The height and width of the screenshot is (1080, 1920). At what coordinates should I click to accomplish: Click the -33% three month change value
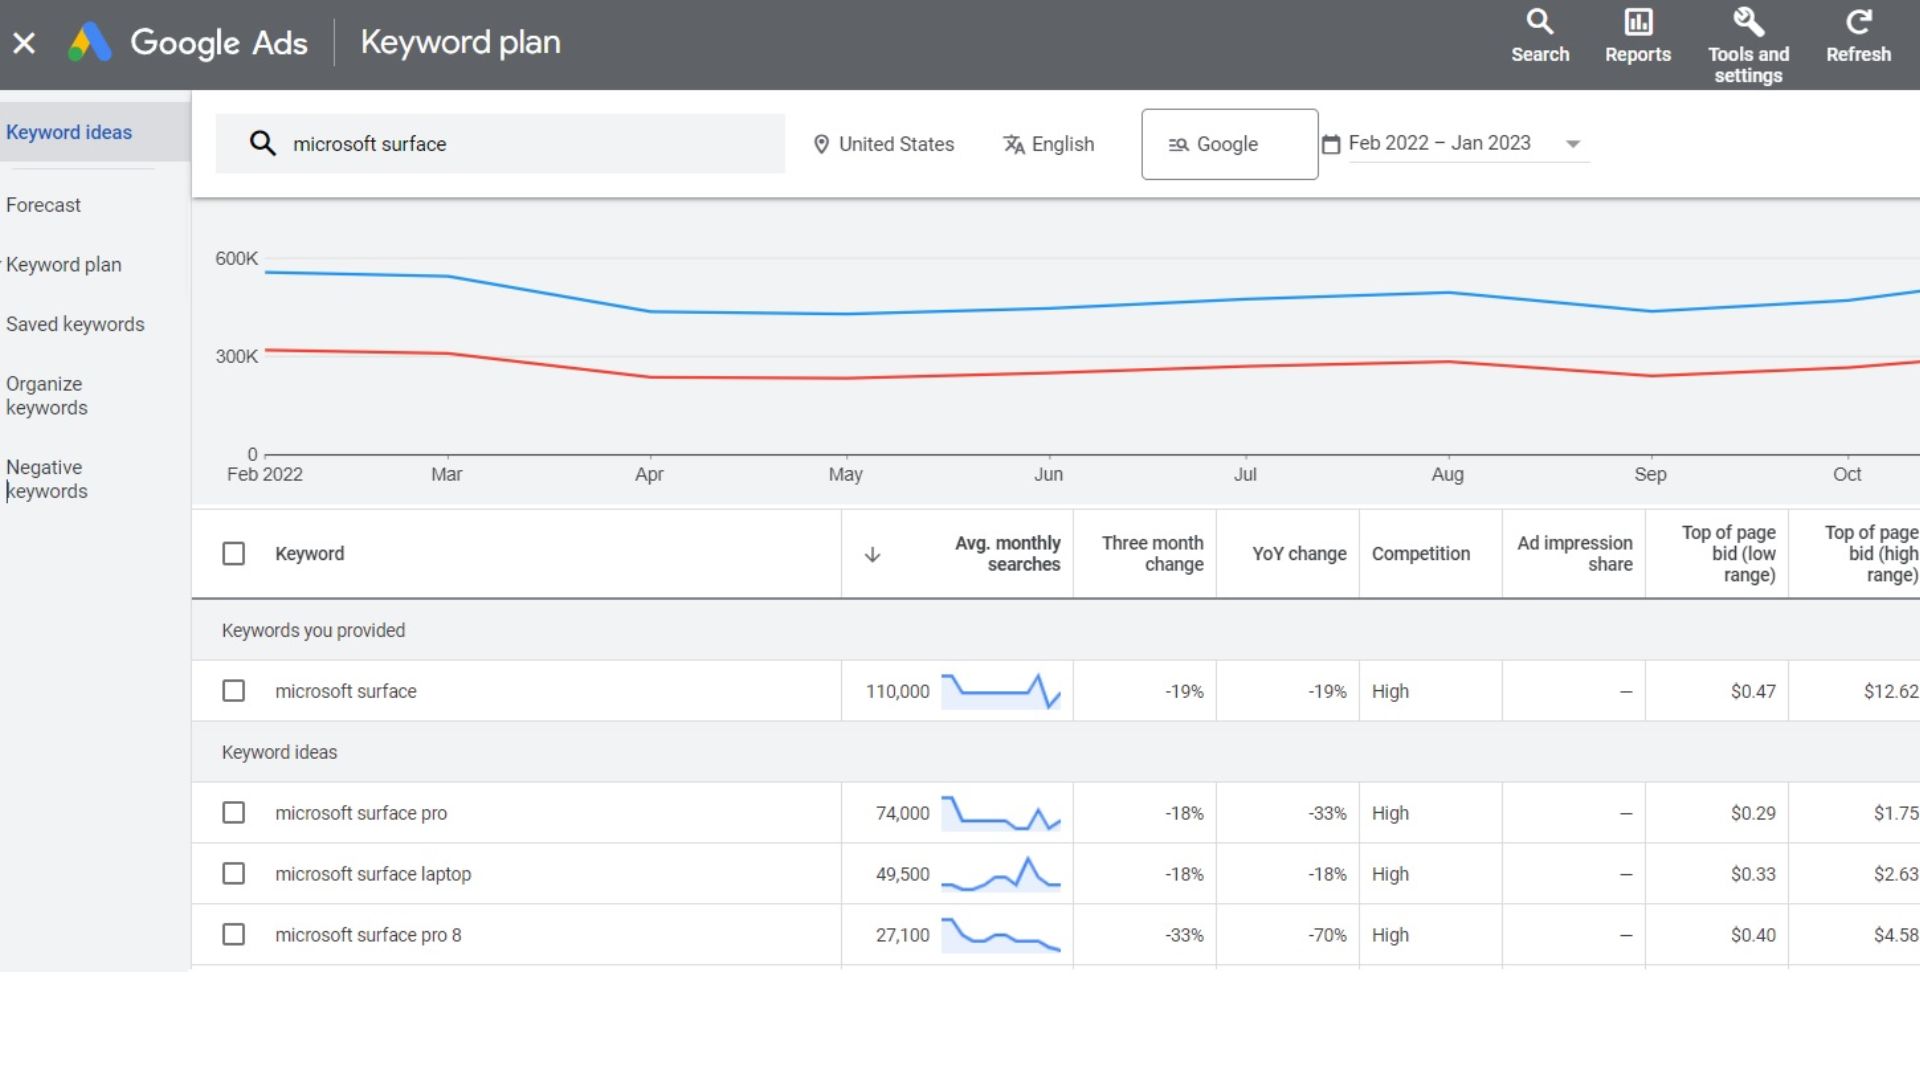coord(1184,935)
